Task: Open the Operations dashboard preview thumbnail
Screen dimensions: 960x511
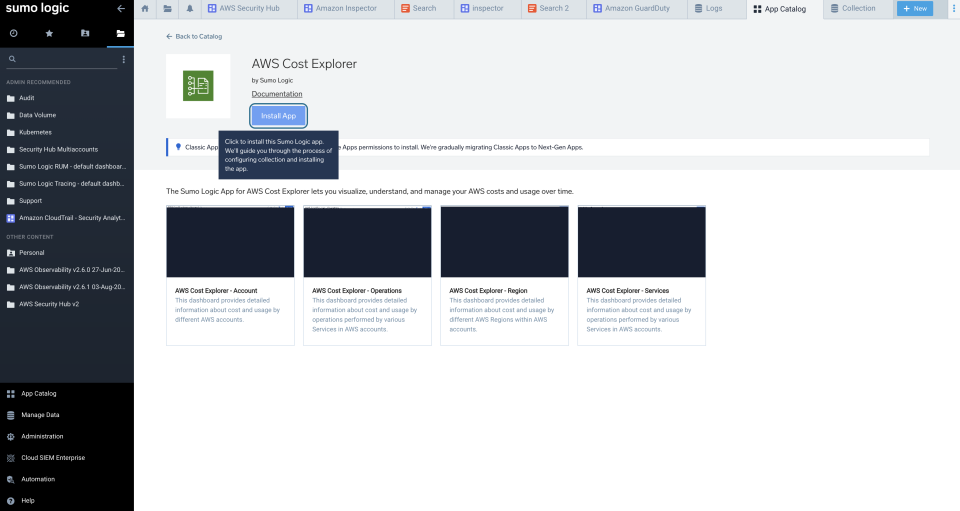Action: click(367, 242)
